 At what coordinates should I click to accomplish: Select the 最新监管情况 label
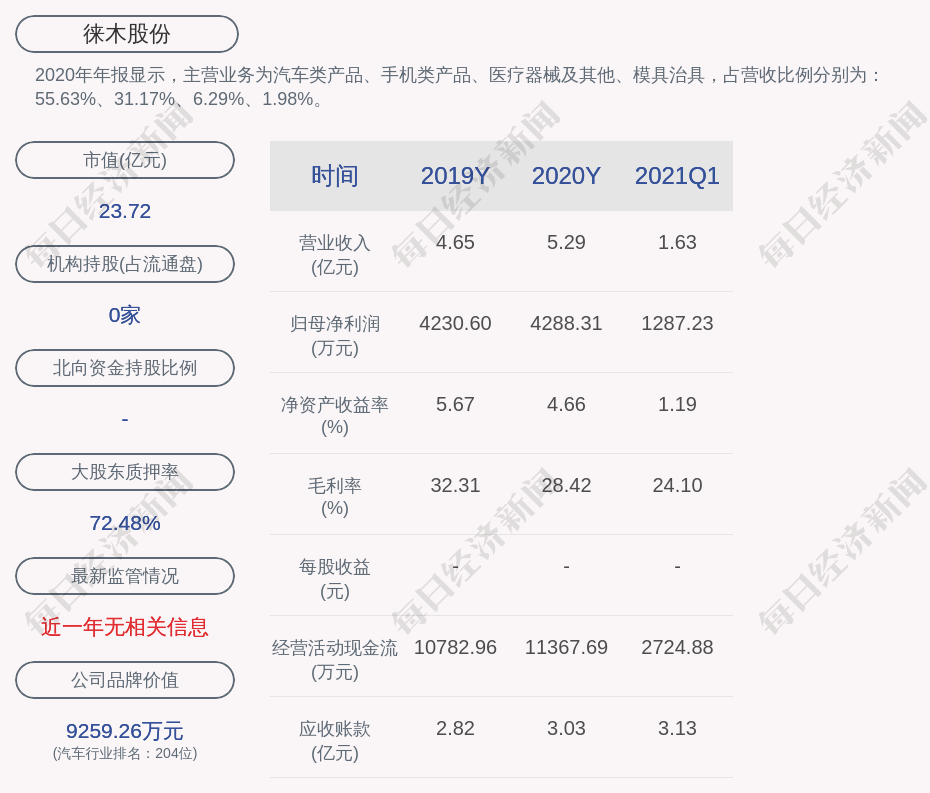[125, 576]
